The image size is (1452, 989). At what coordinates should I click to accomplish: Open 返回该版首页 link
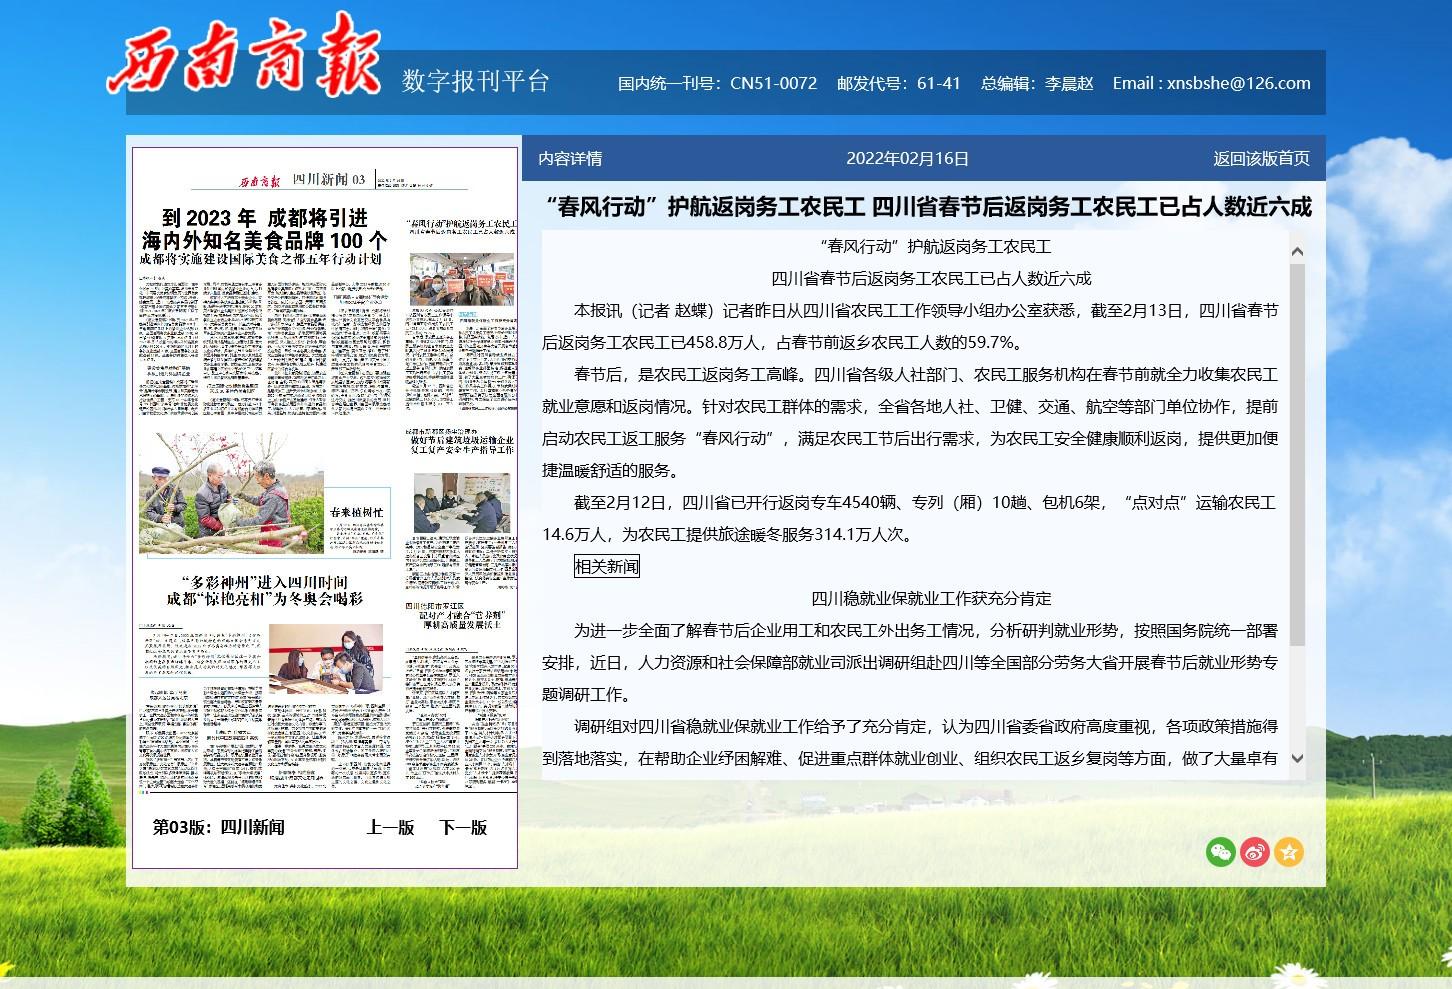pyautogui.click(x=1261, y=158)
